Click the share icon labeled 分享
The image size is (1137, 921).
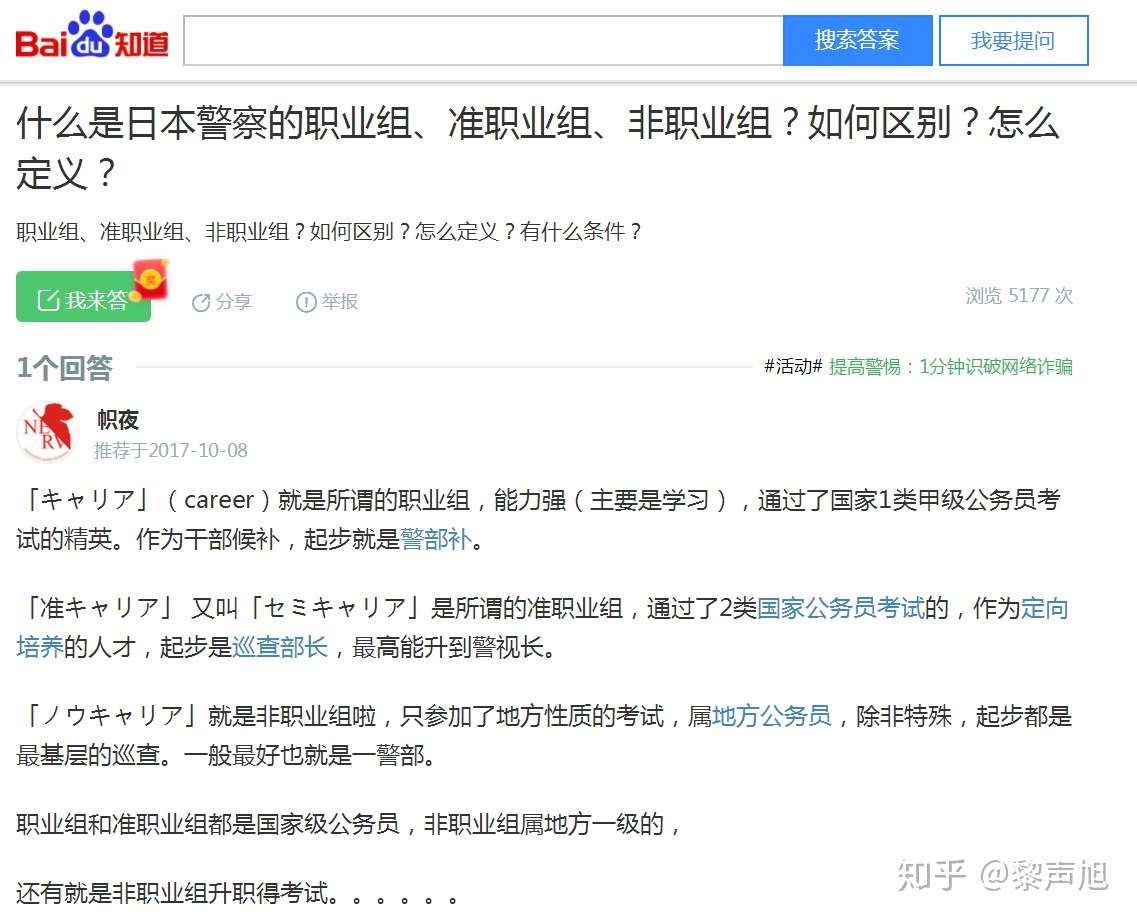[x=201, y=302]
